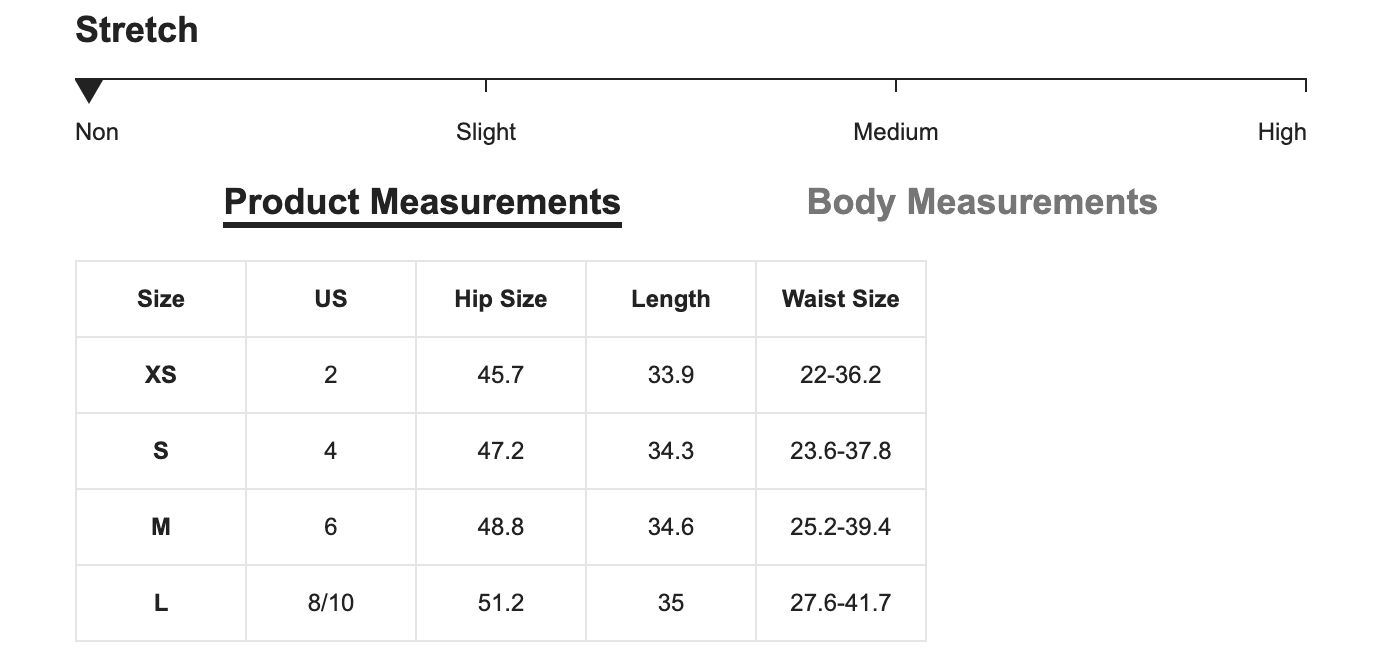1387x658 pixels.
Task: Click the US column header
Action: pyautogui.click(x=331, y=299)
